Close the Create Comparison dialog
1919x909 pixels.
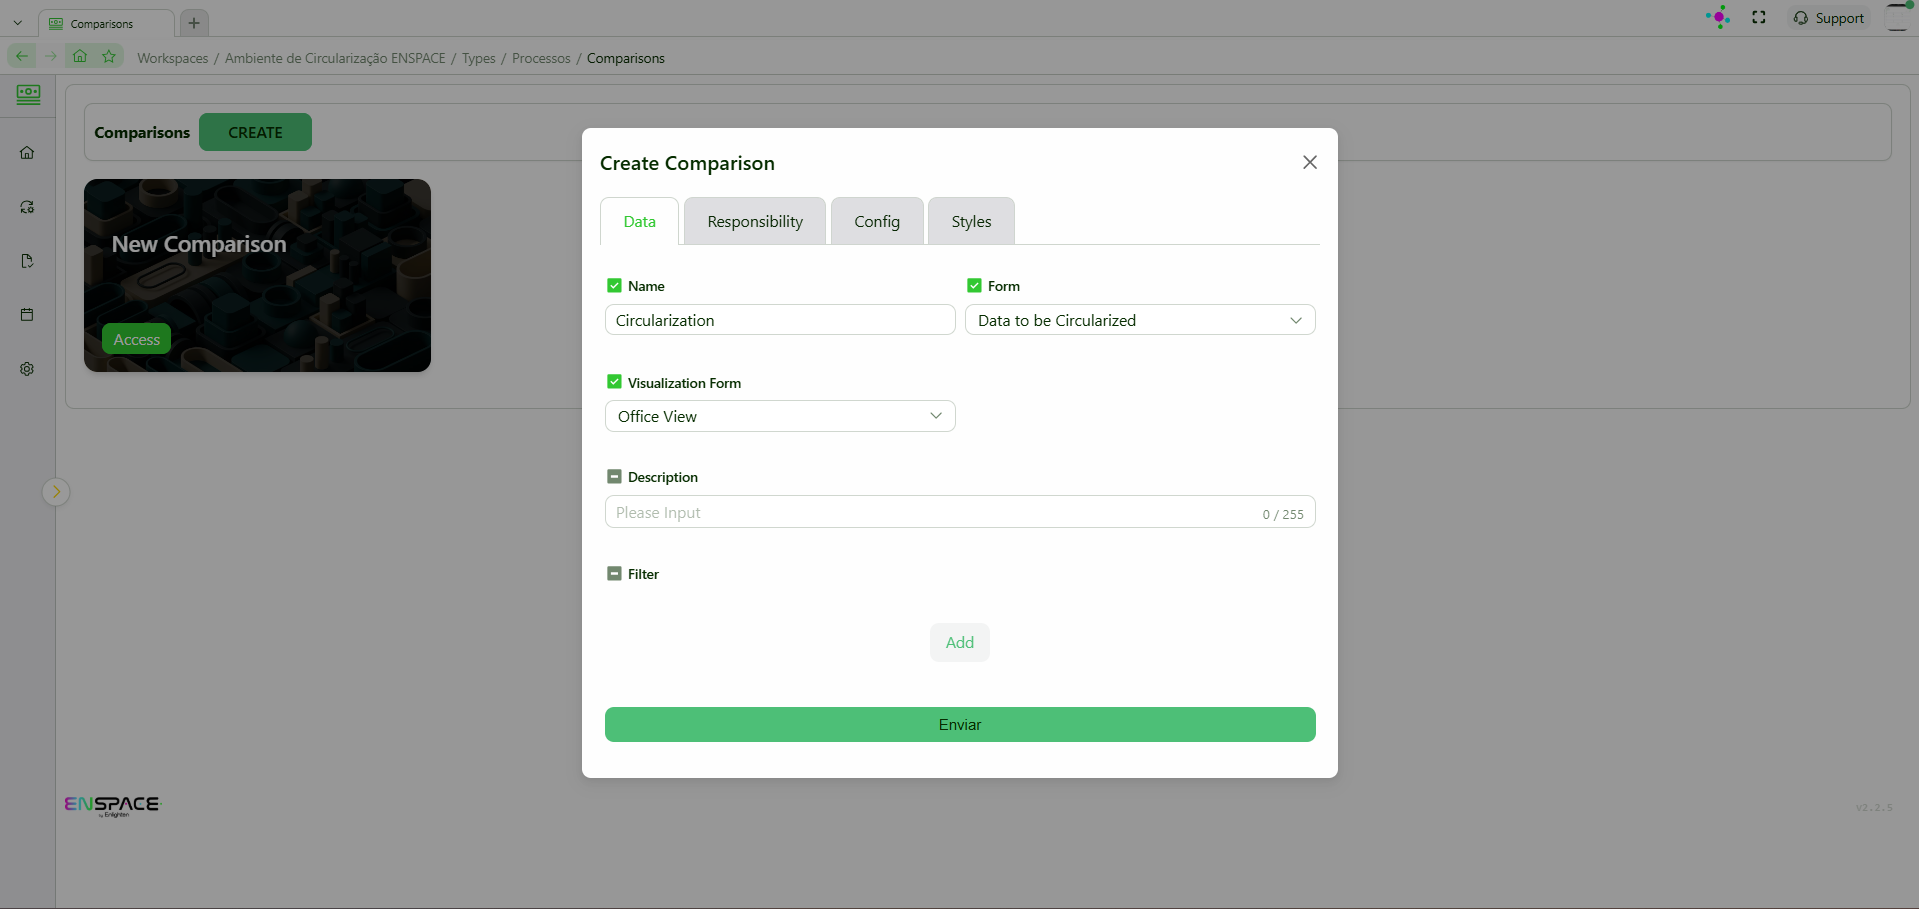1310,162
